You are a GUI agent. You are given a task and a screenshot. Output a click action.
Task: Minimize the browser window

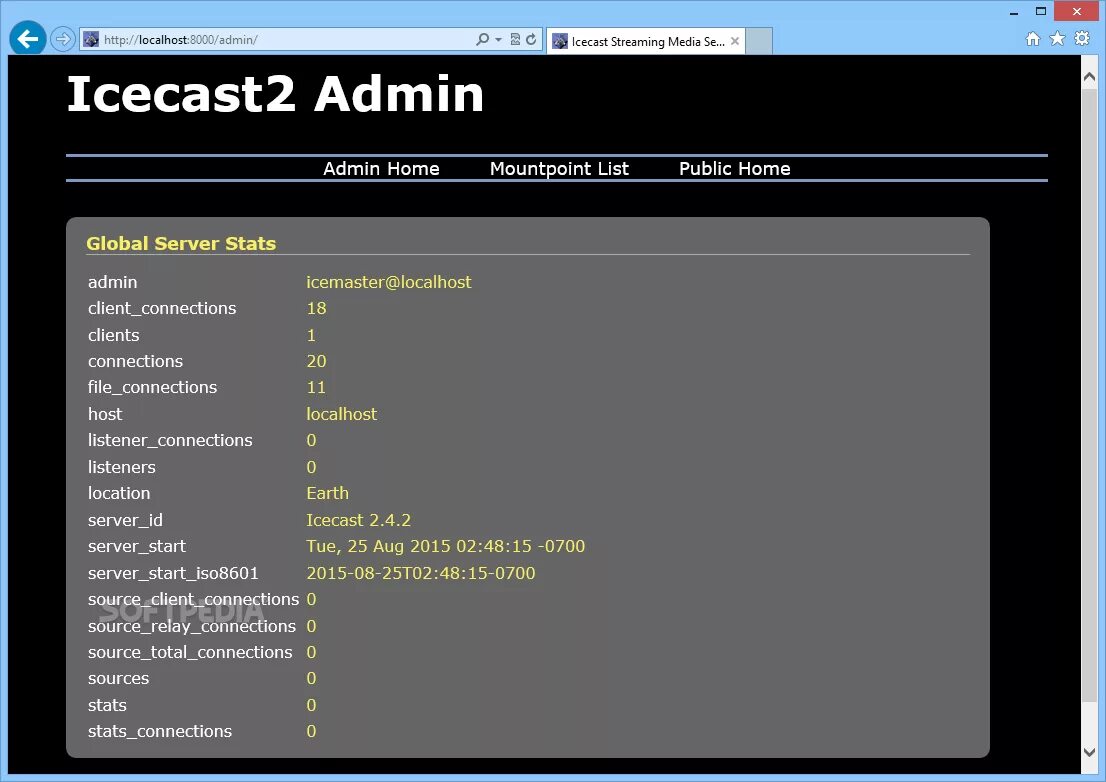pos(1014,11)
